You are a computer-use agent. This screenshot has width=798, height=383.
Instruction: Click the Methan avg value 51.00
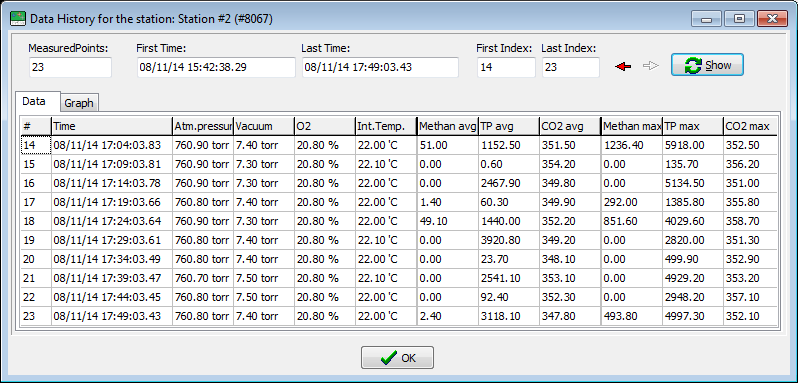point(447,145)
